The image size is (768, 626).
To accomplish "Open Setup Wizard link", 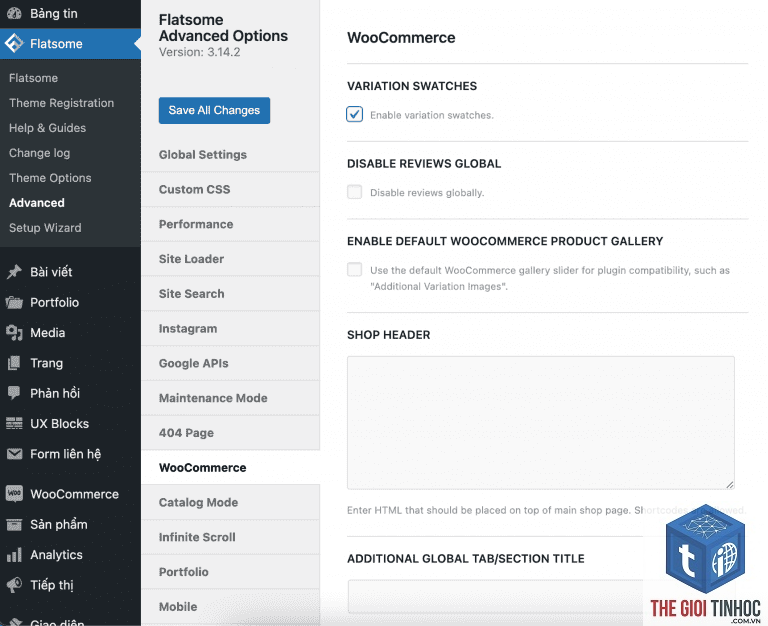I will click(x=45, y=228).
